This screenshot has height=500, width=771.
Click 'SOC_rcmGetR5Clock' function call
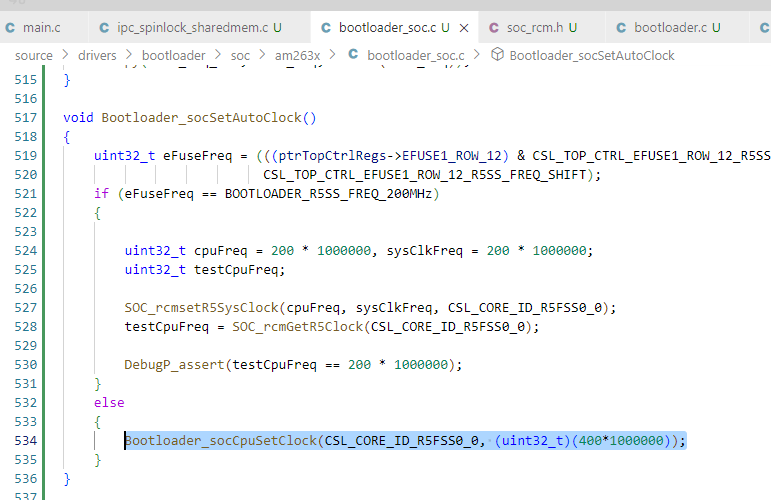coord(297,327)
